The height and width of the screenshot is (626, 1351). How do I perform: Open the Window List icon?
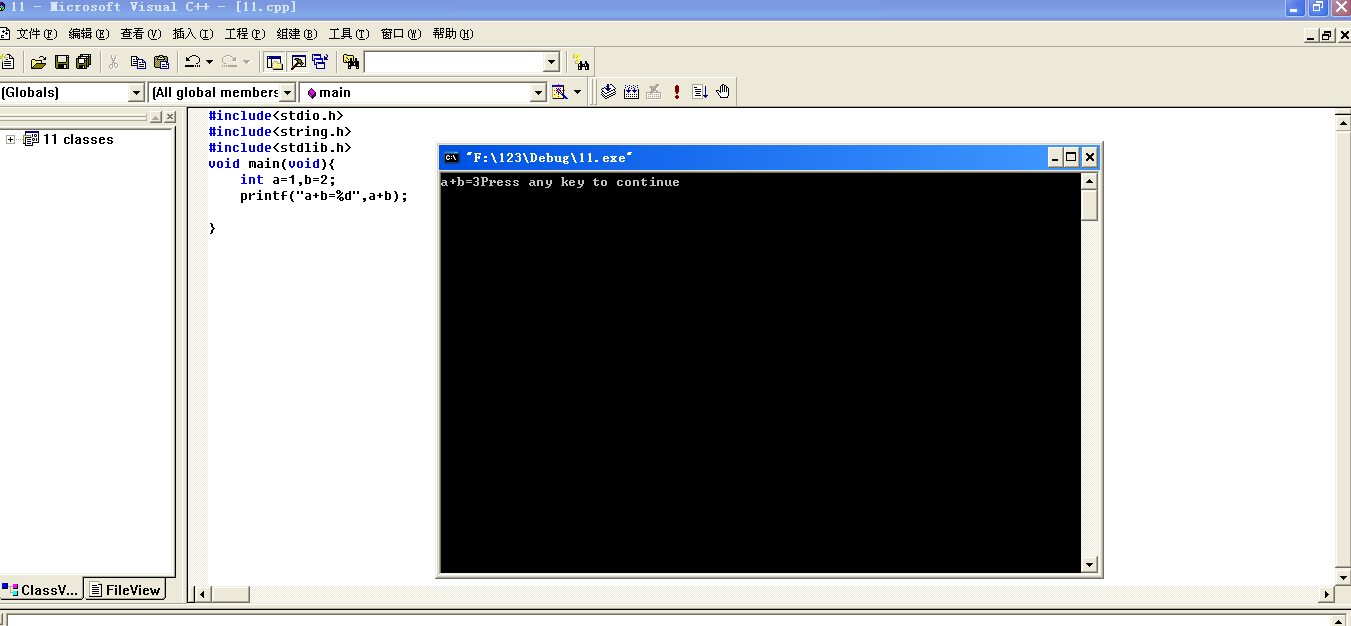click(x=320, y=62)
